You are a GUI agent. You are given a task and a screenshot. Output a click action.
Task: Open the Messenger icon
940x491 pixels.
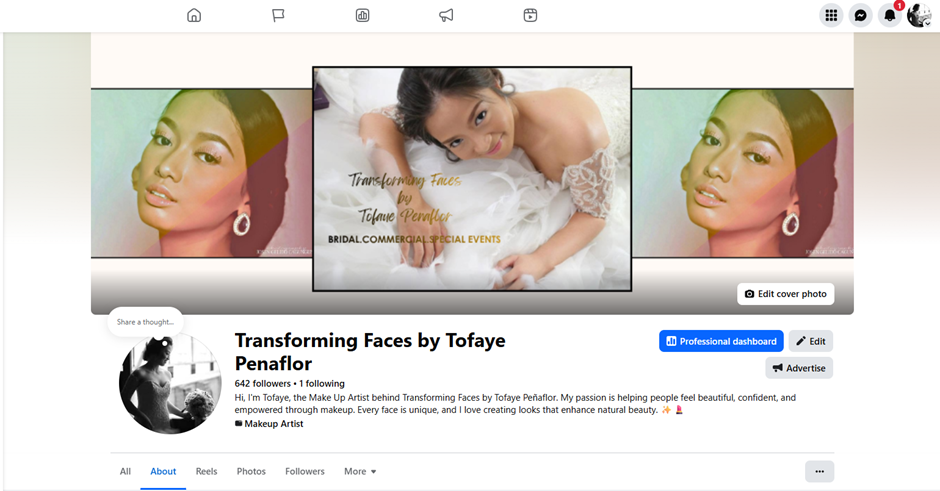pos(860,16)
